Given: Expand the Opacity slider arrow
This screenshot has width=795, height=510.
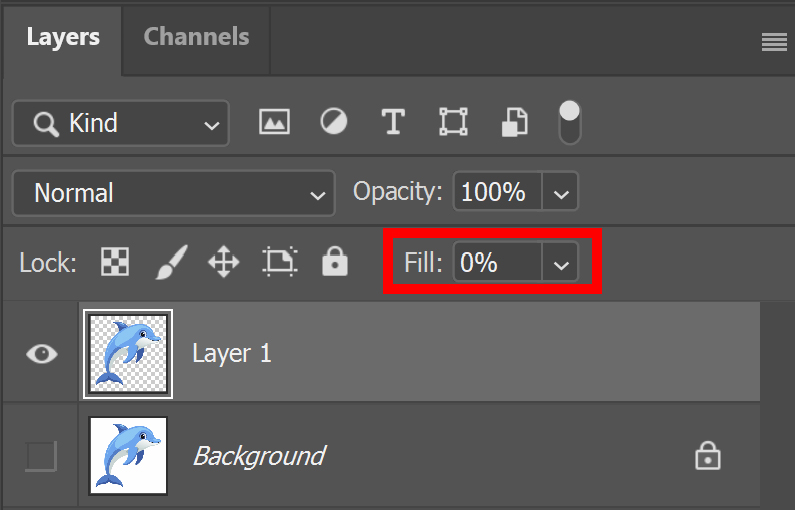Looking at the screenshot, I should 561,192.
